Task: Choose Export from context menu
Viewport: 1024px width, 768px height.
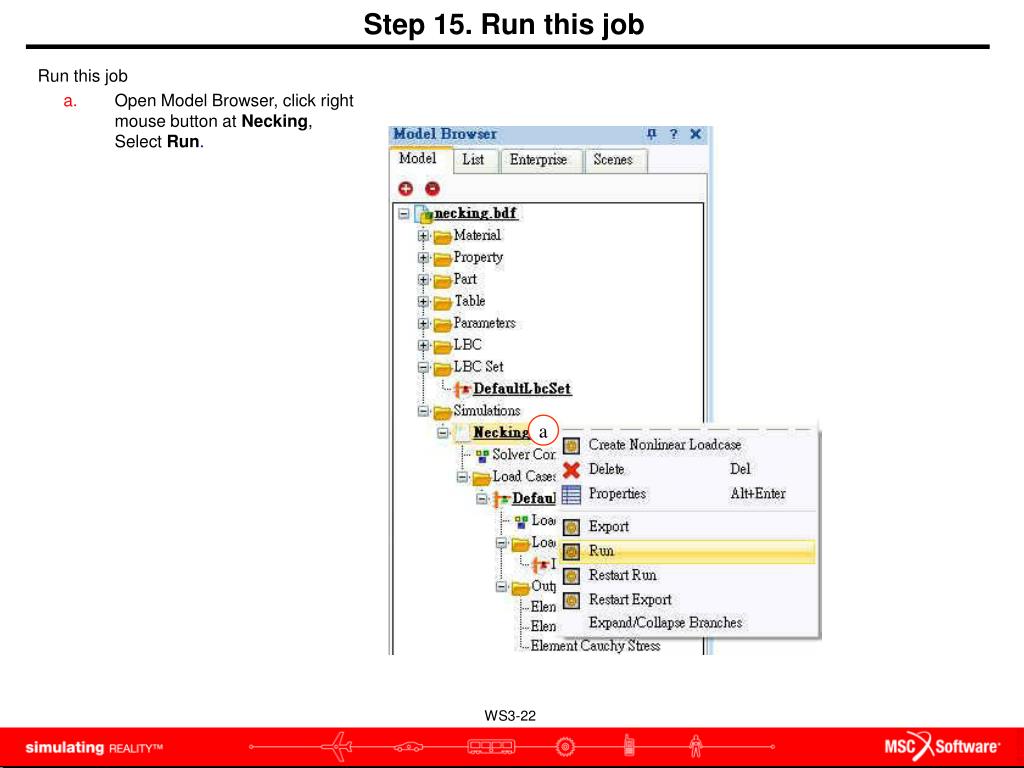Action: pyautogui.click(x=688, y=527)
